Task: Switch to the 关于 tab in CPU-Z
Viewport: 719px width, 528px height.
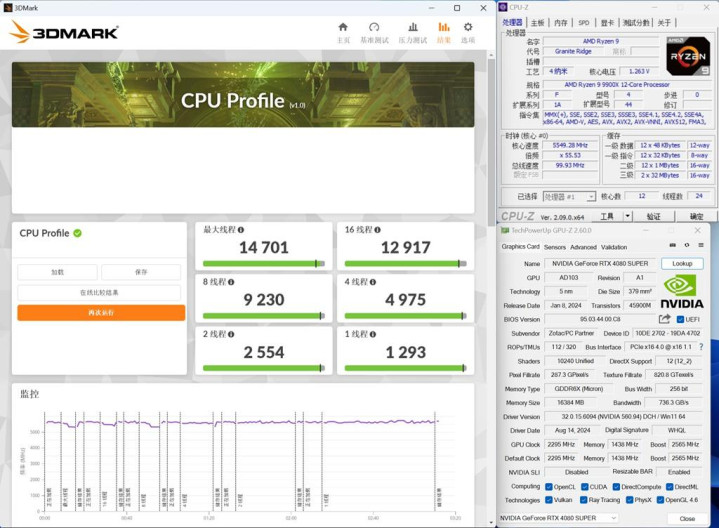Action: 664,22
